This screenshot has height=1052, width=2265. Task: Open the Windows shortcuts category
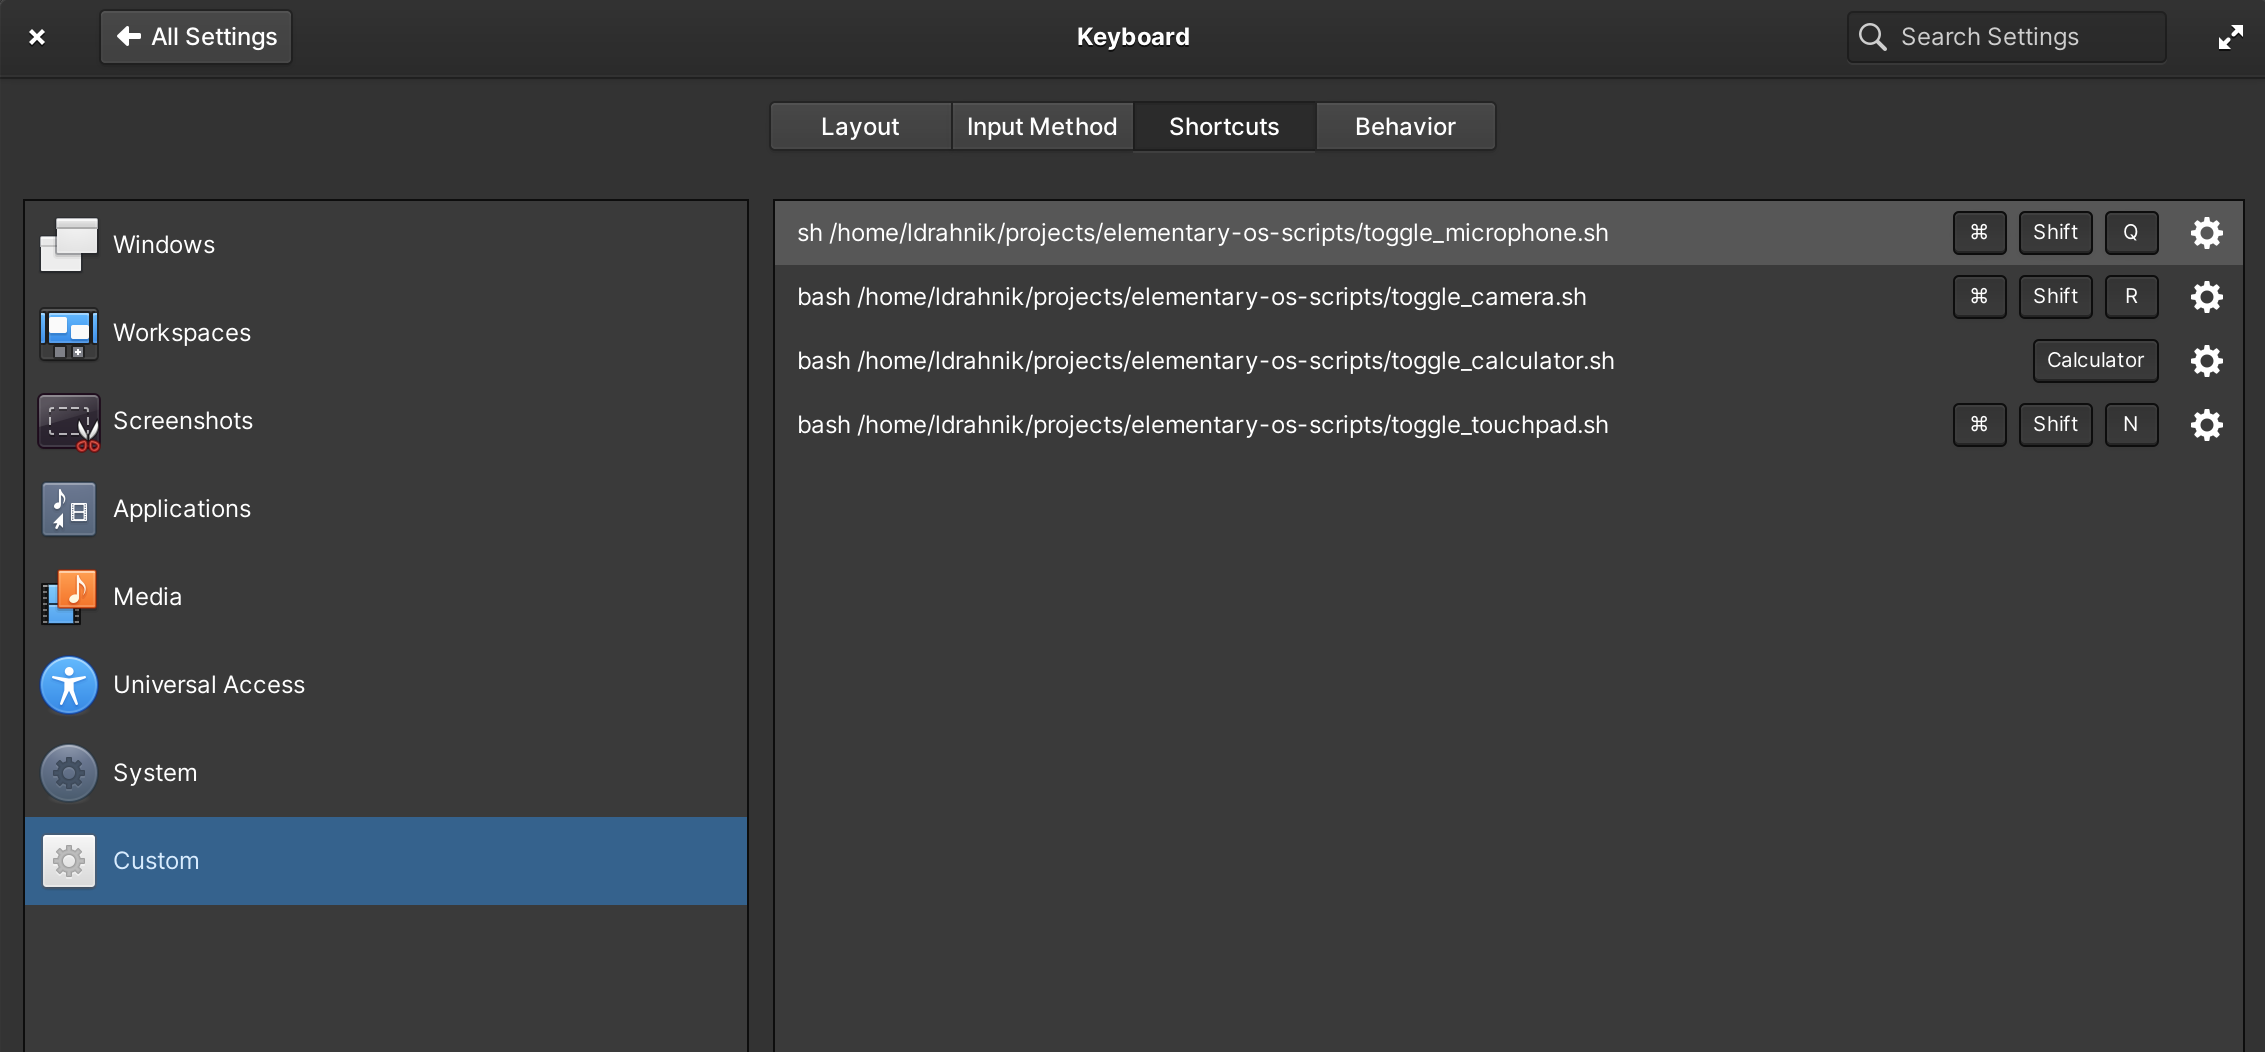(164, 243)
